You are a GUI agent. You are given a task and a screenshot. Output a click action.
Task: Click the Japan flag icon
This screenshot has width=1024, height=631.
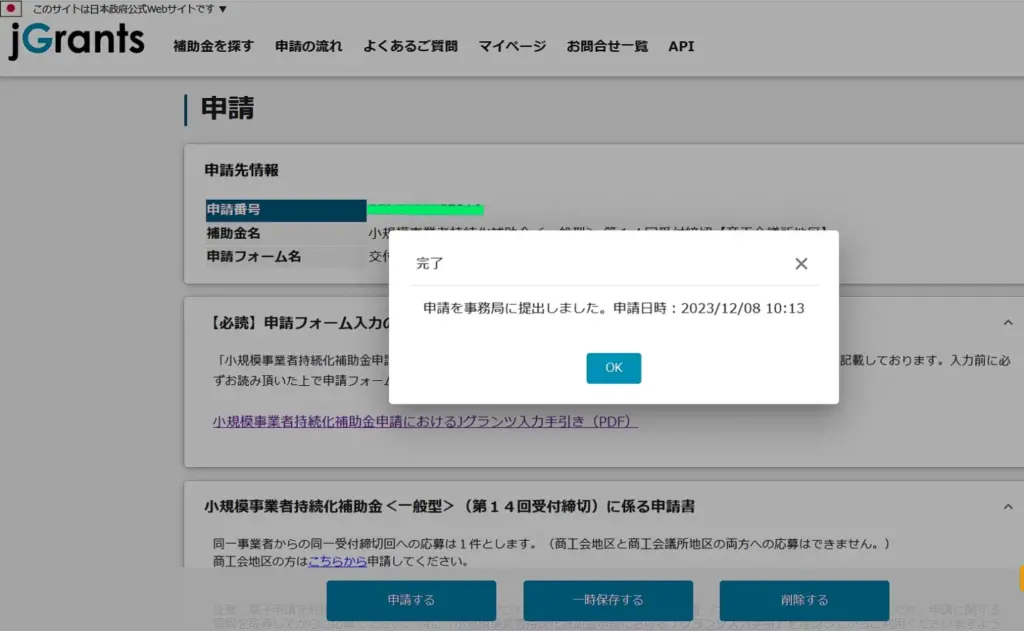pos(11,9)
